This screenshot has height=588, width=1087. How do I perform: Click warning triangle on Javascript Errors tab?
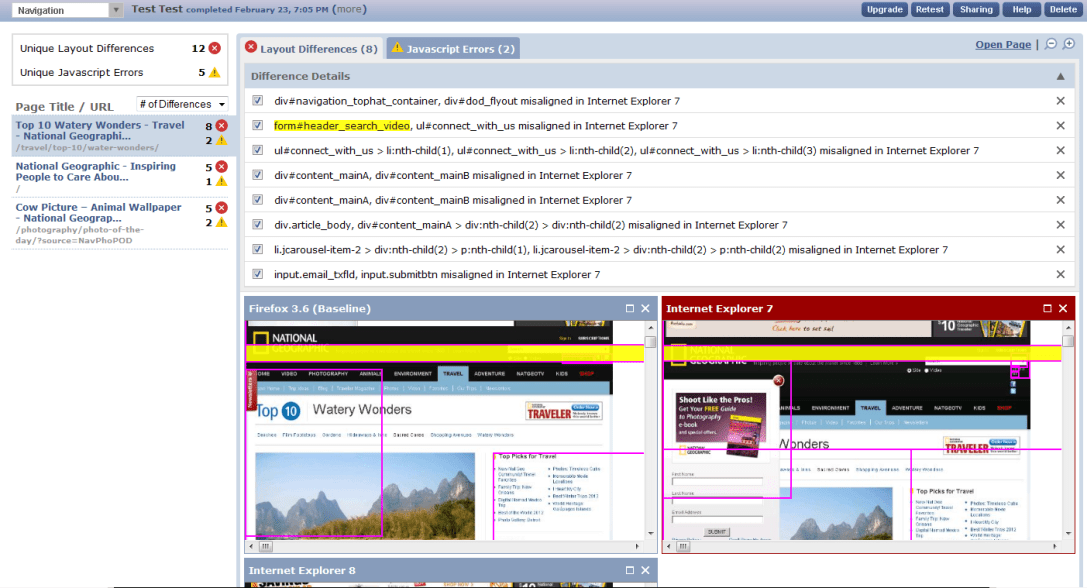pos(397,47)
